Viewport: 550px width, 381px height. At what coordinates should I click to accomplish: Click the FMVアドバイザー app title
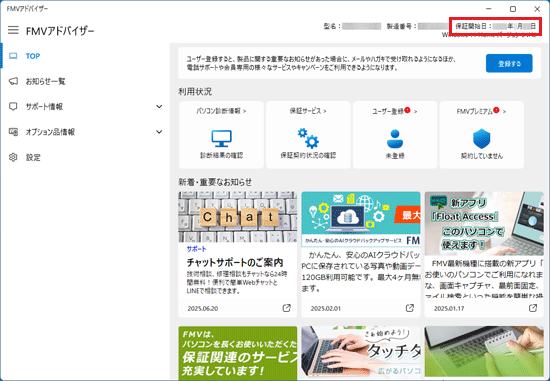60,31
